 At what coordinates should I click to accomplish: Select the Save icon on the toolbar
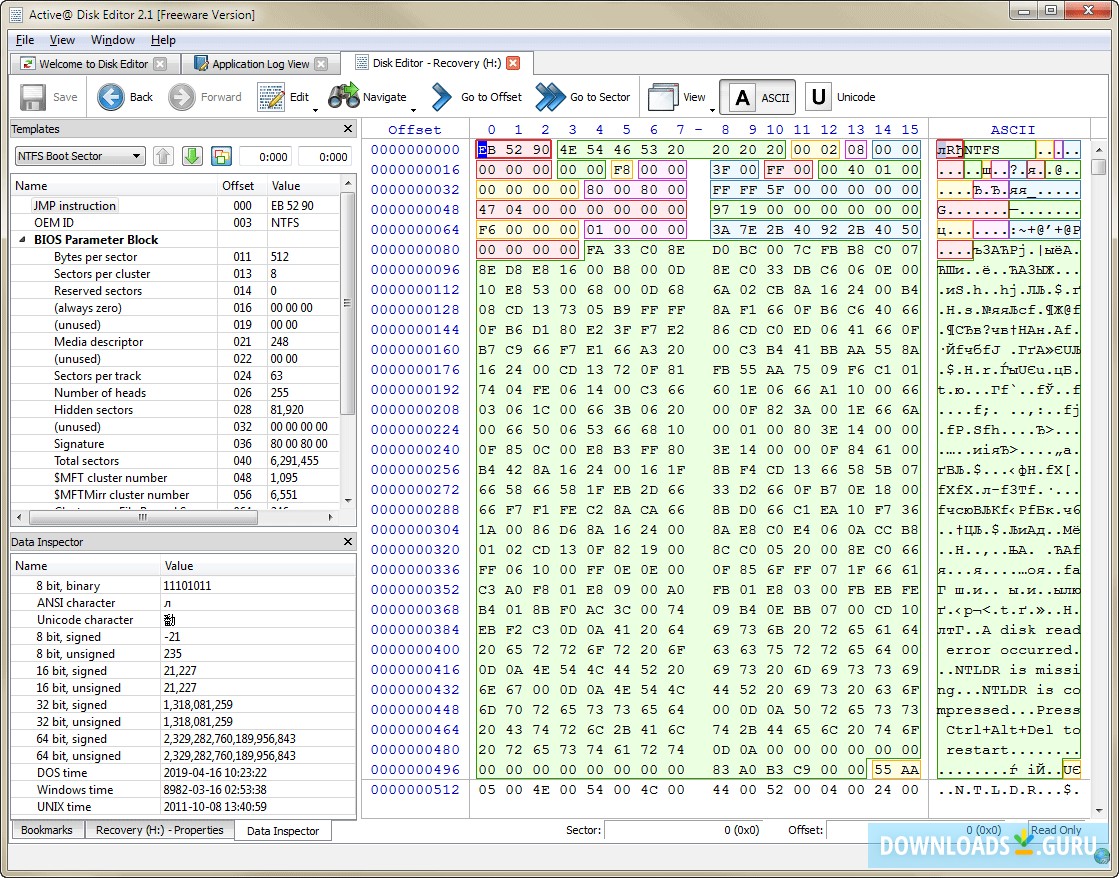tap(30, 96)
